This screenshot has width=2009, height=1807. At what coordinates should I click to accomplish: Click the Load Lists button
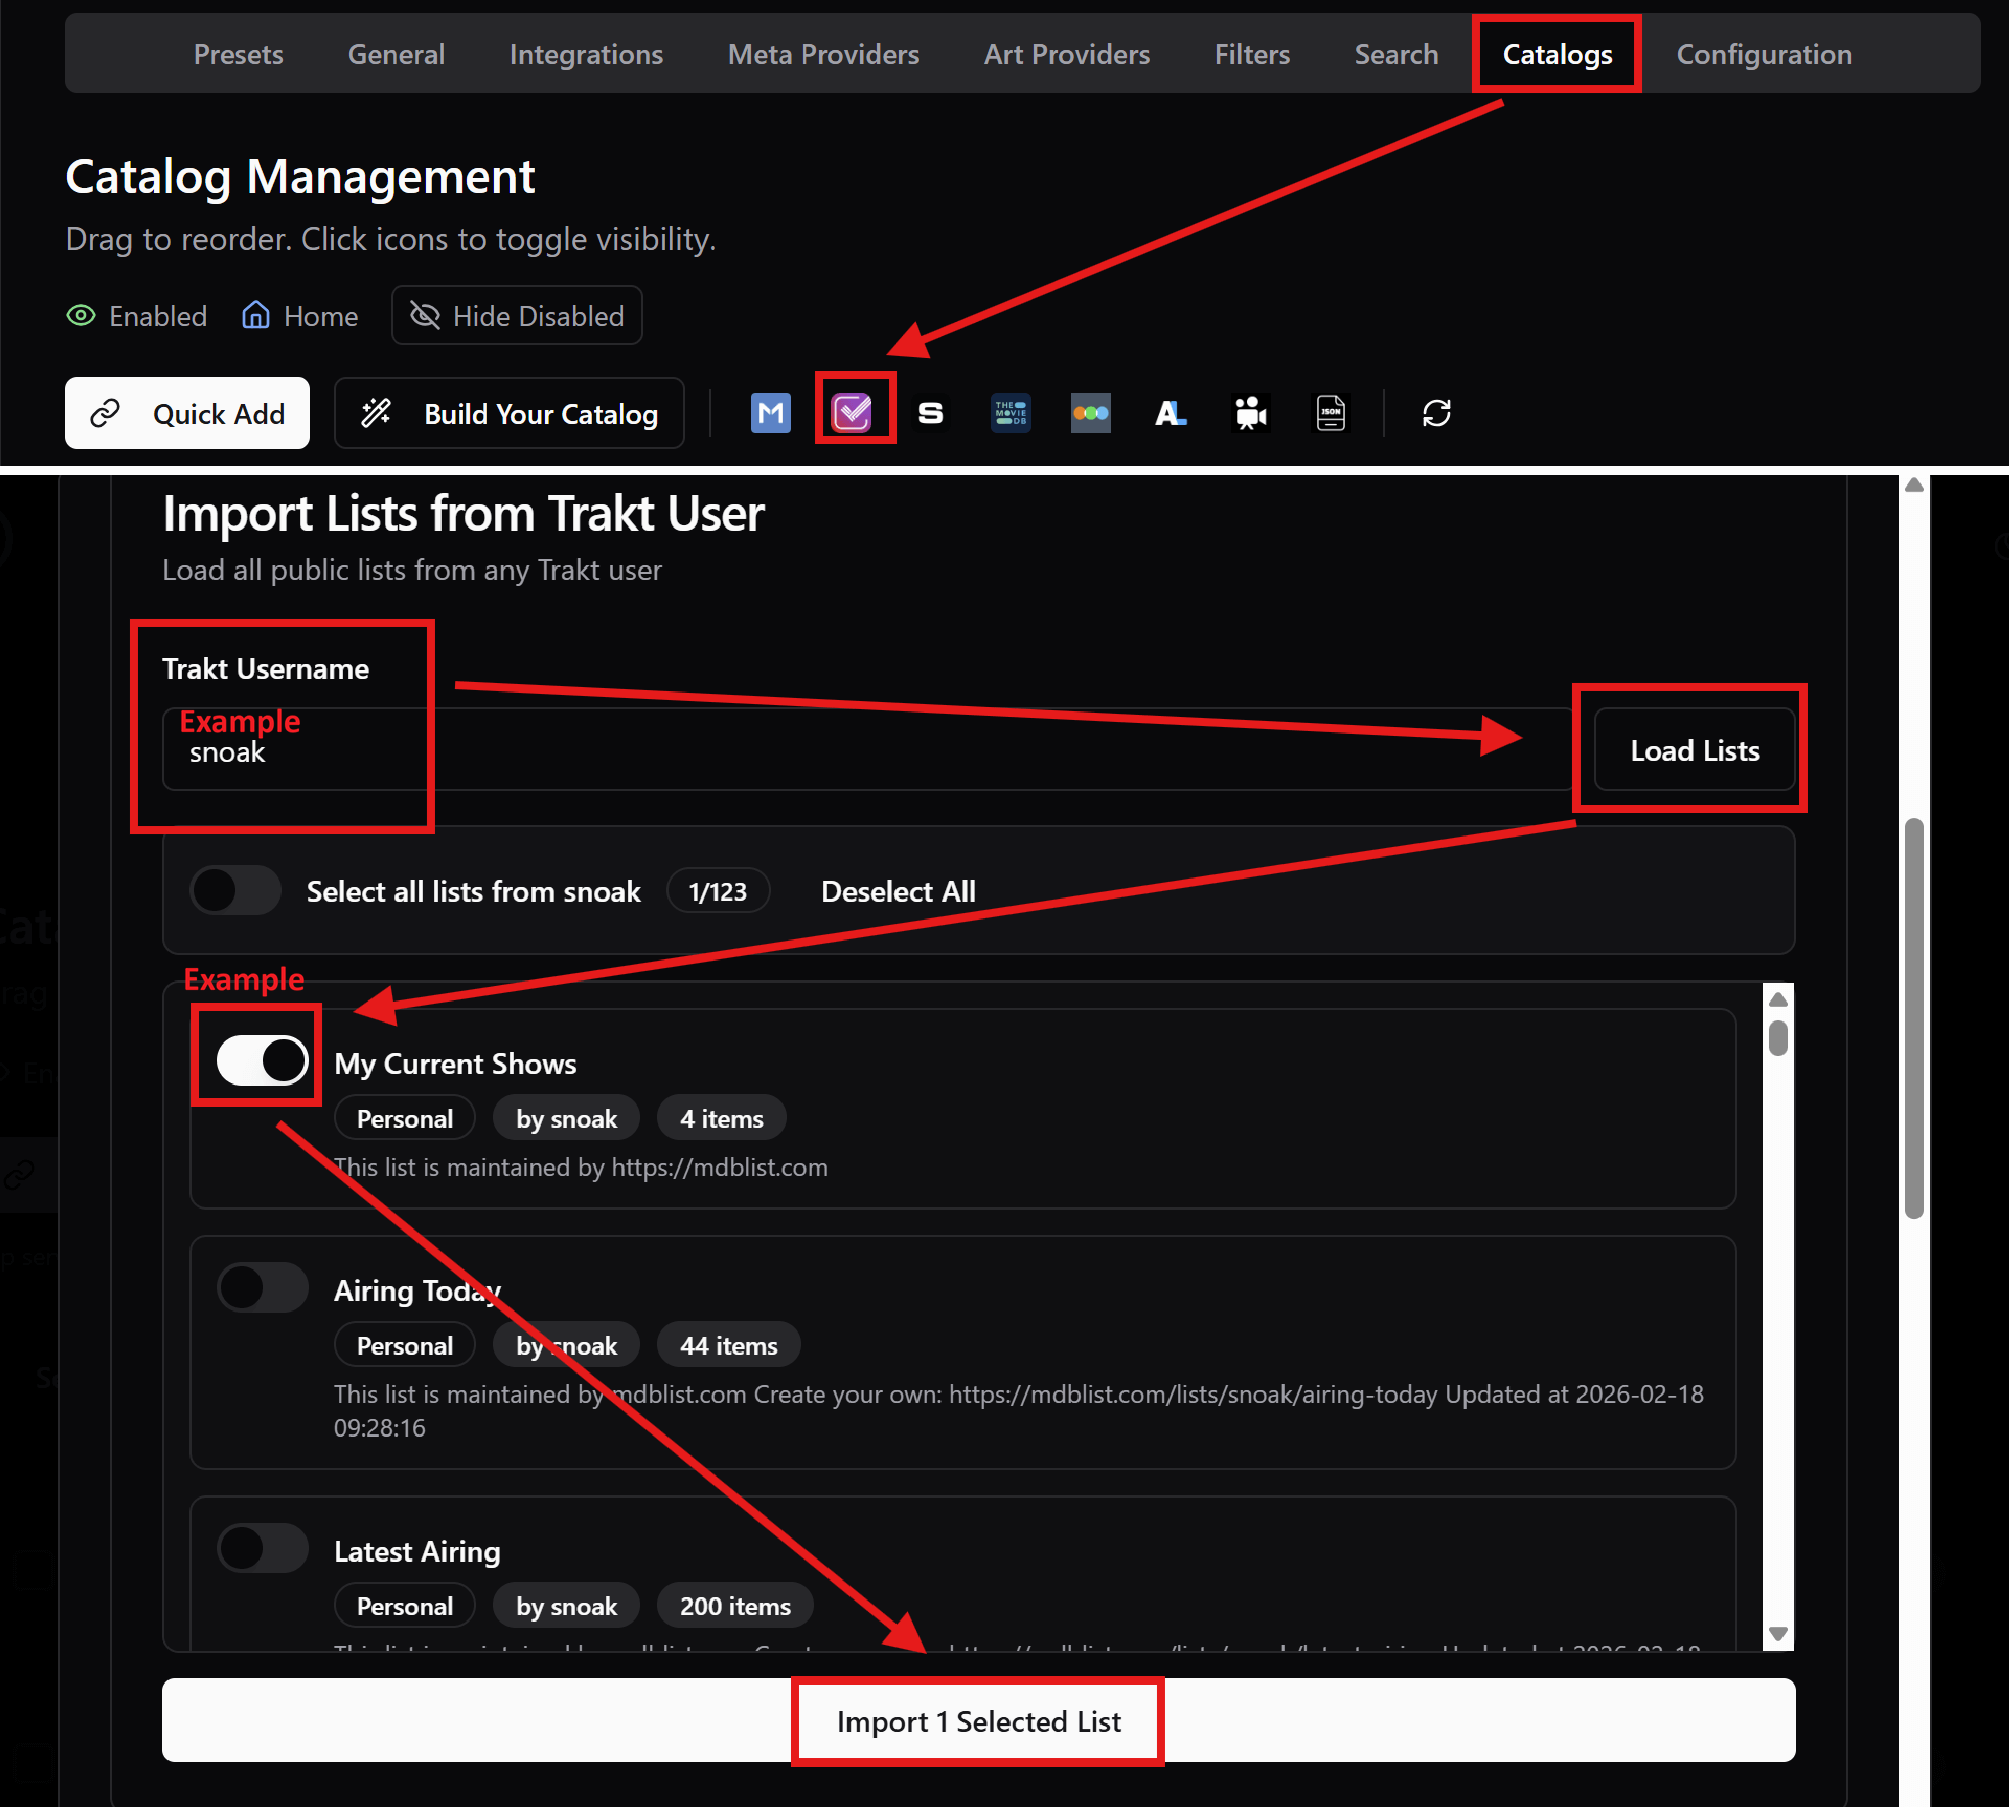point(1694,750)
